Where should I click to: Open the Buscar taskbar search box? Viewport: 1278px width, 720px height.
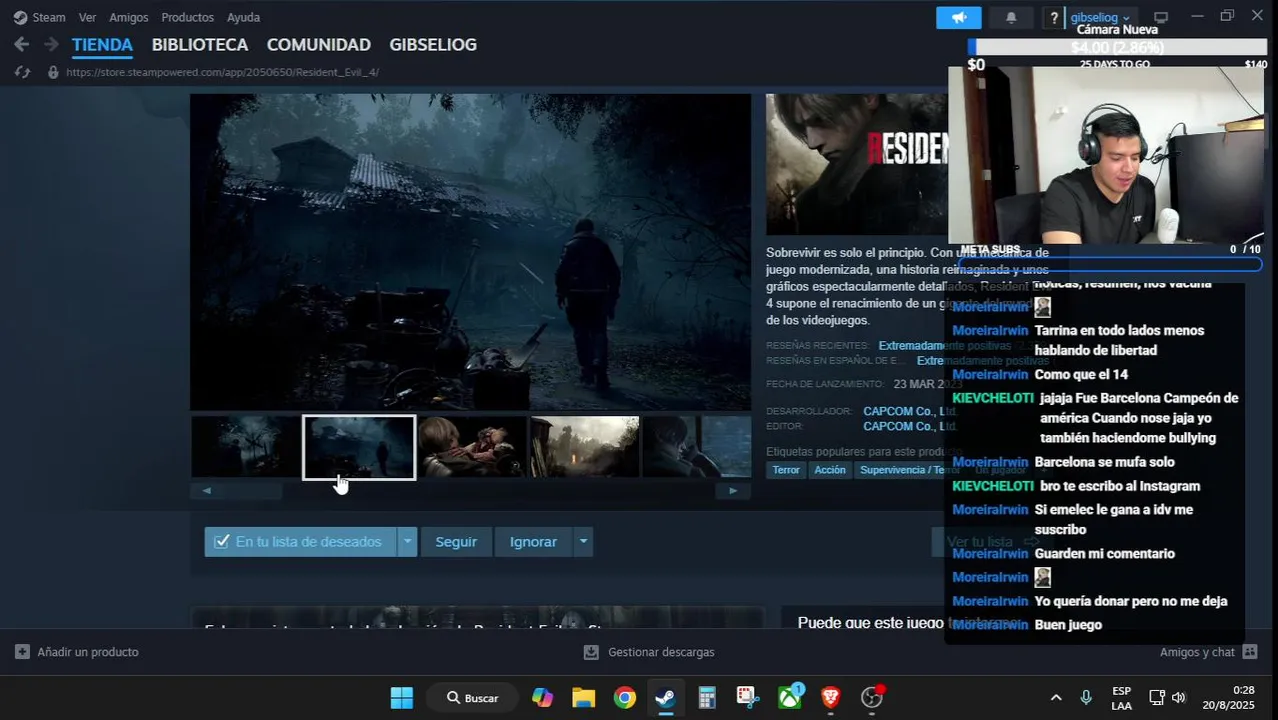(x=473, y=698)
